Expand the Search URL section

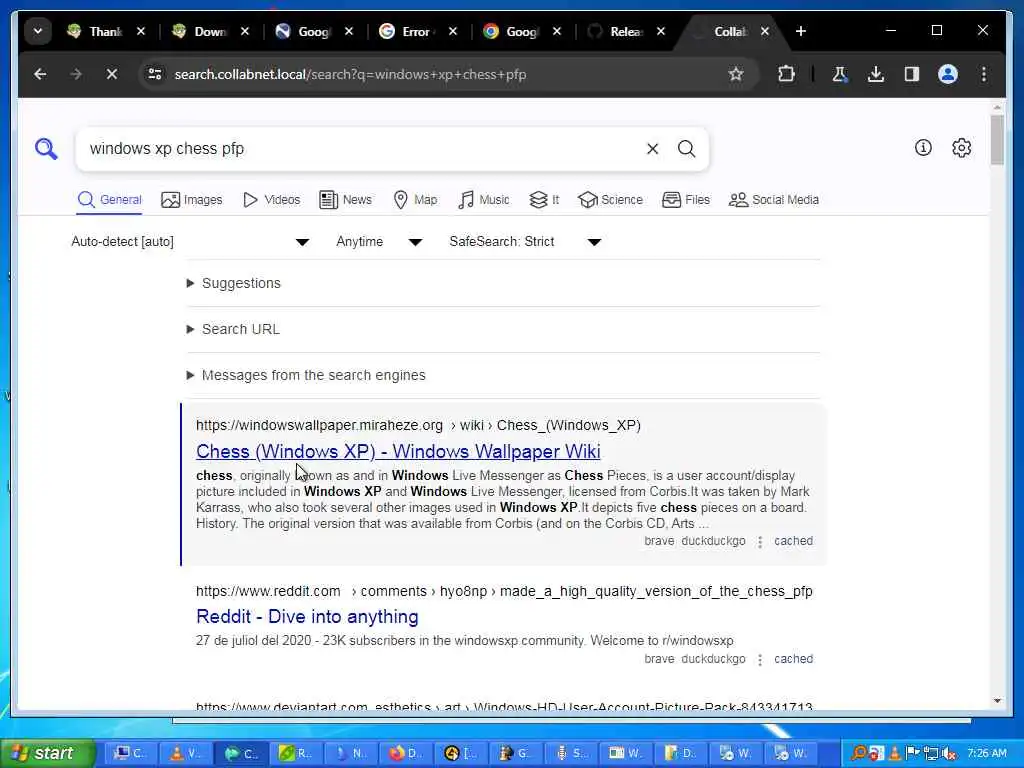234,329
